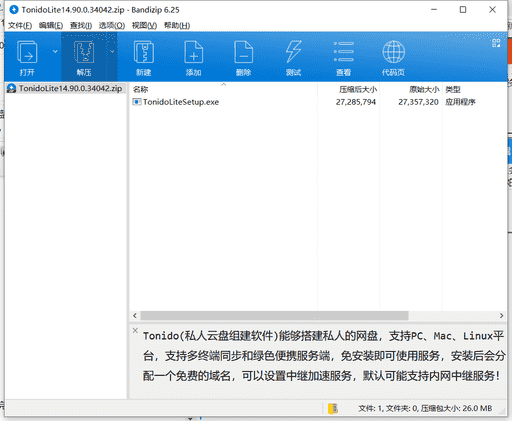Maximize the Bandizip window

[463, 10]
